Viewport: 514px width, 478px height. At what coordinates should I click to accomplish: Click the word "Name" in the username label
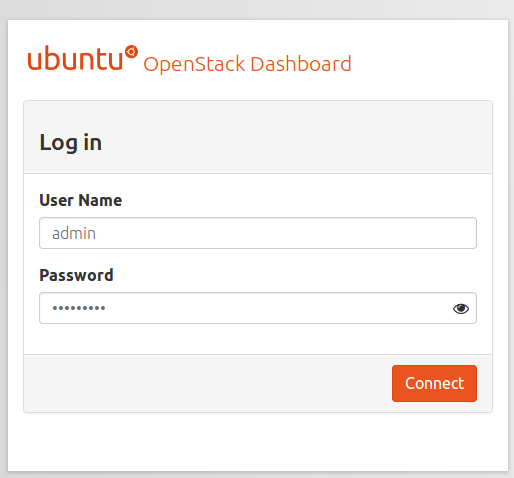tap(100, 200)
